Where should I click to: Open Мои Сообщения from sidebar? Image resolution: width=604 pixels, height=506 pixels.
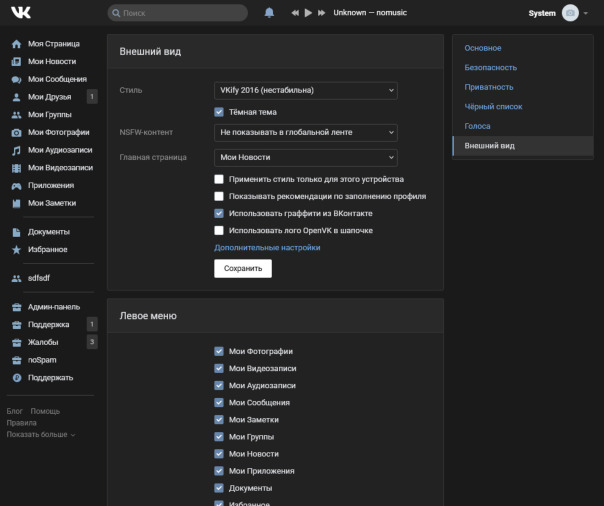coord(57,79)
